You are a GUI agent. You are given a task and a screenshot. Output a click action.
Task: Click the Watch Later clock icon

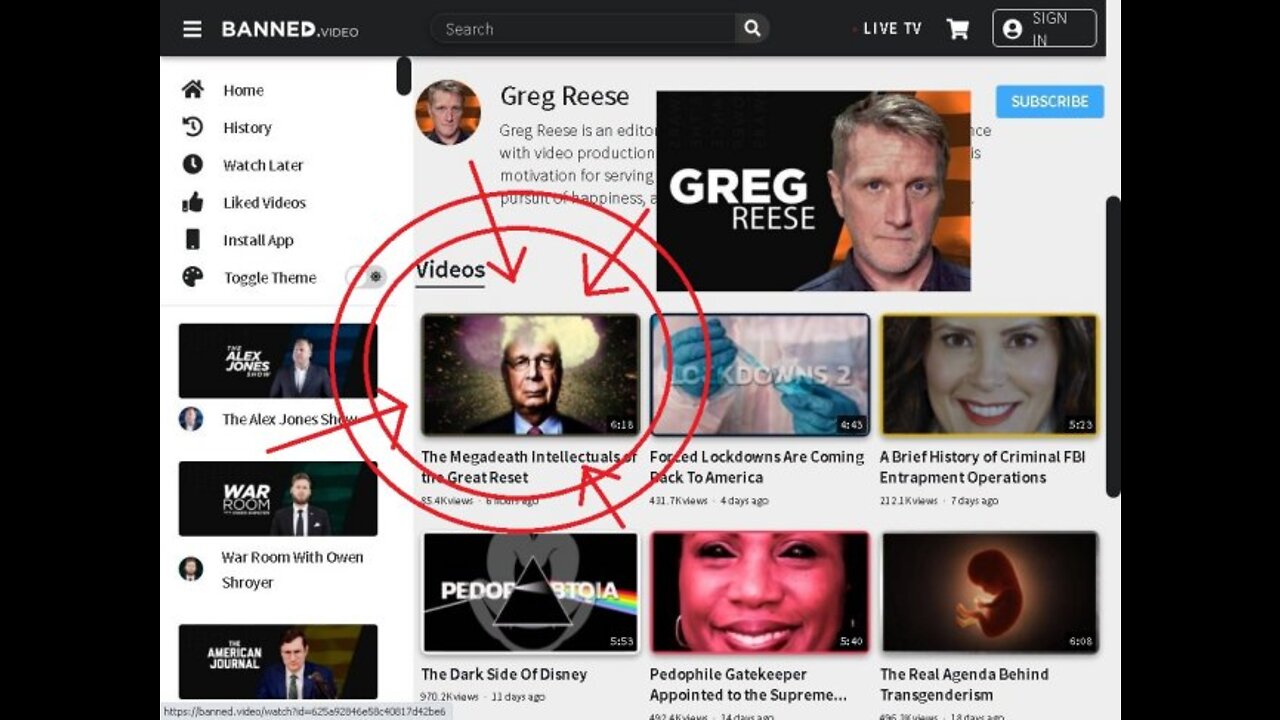click(x=192, y=164)
